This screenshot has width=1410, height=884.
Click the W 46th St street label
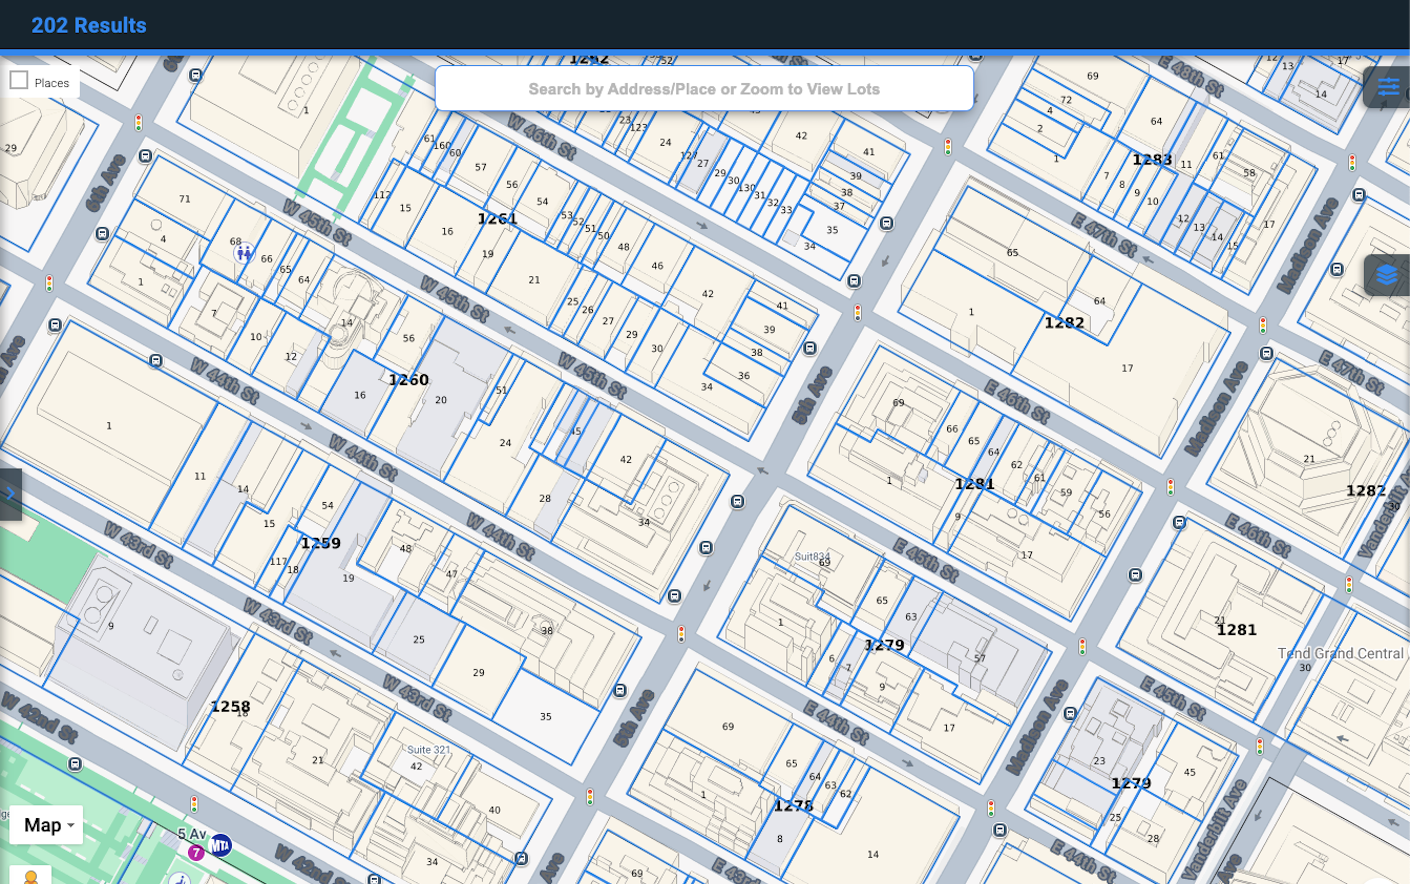(542, 137)
